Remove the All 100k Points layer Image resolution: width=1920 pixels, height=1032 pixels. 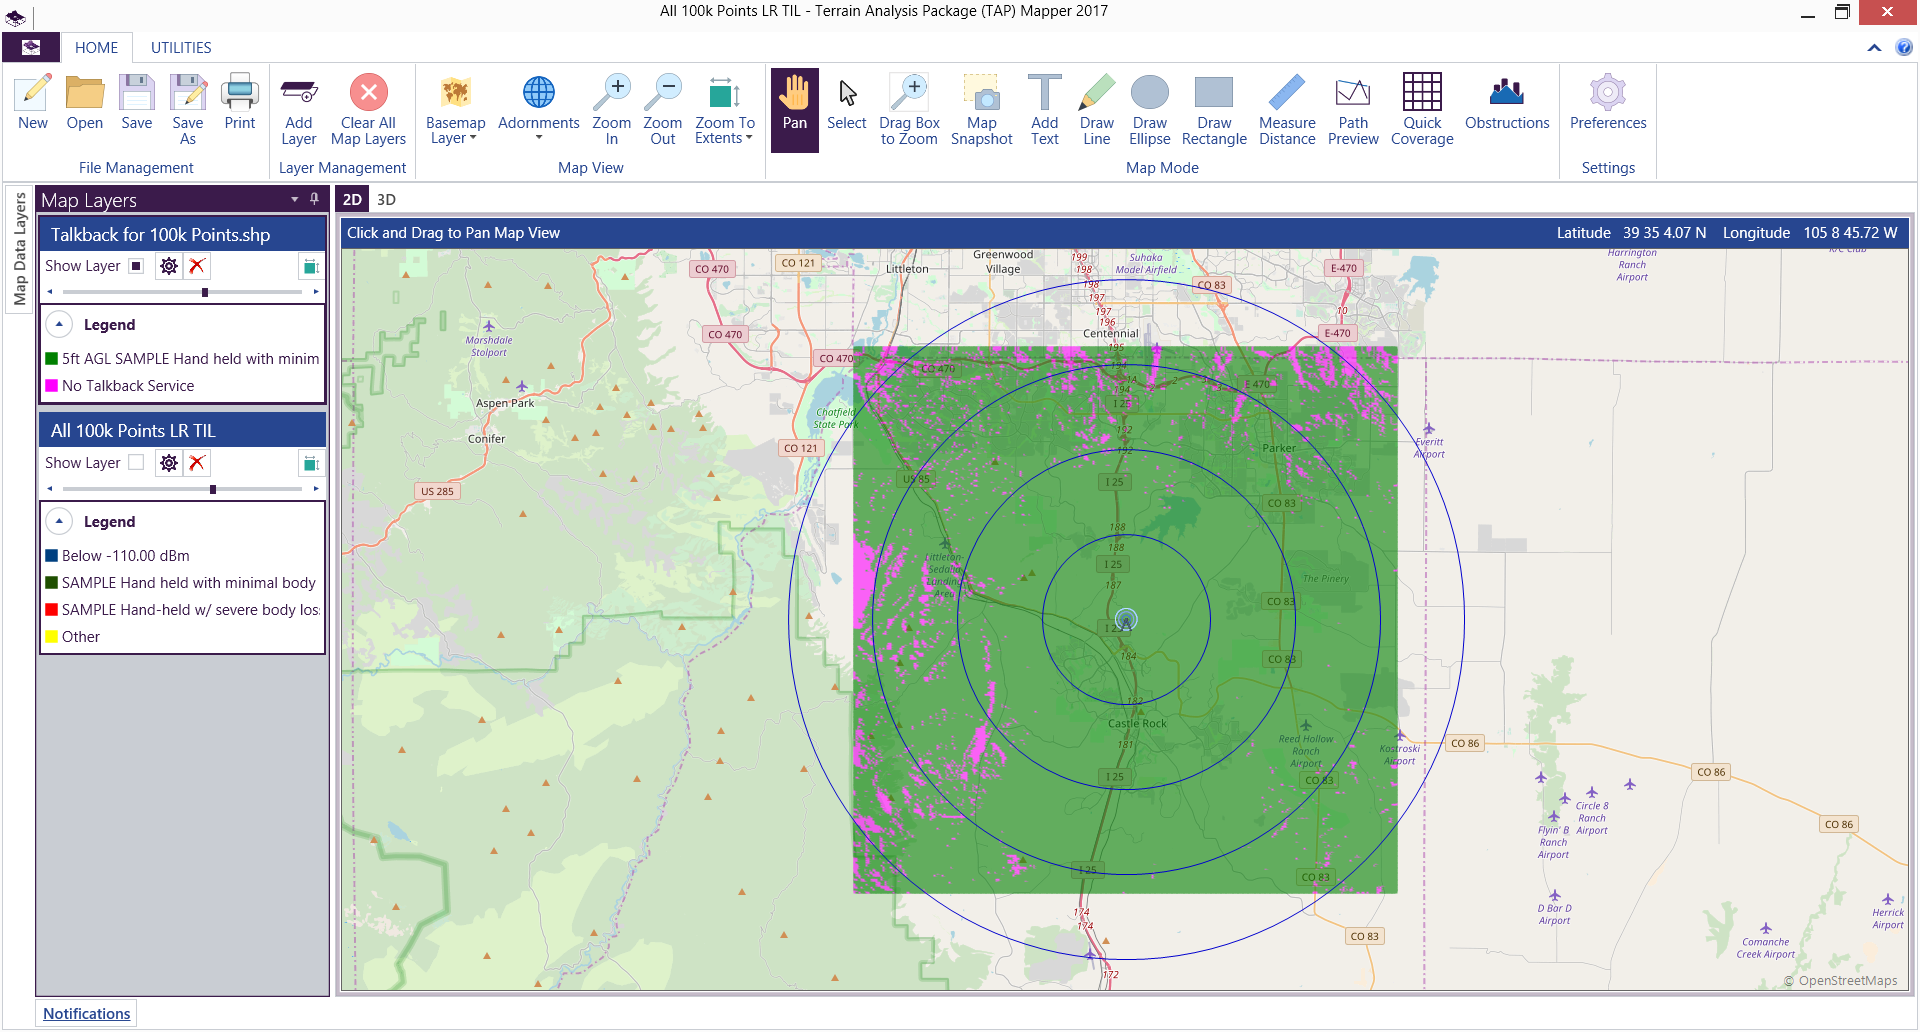point(197,463)
